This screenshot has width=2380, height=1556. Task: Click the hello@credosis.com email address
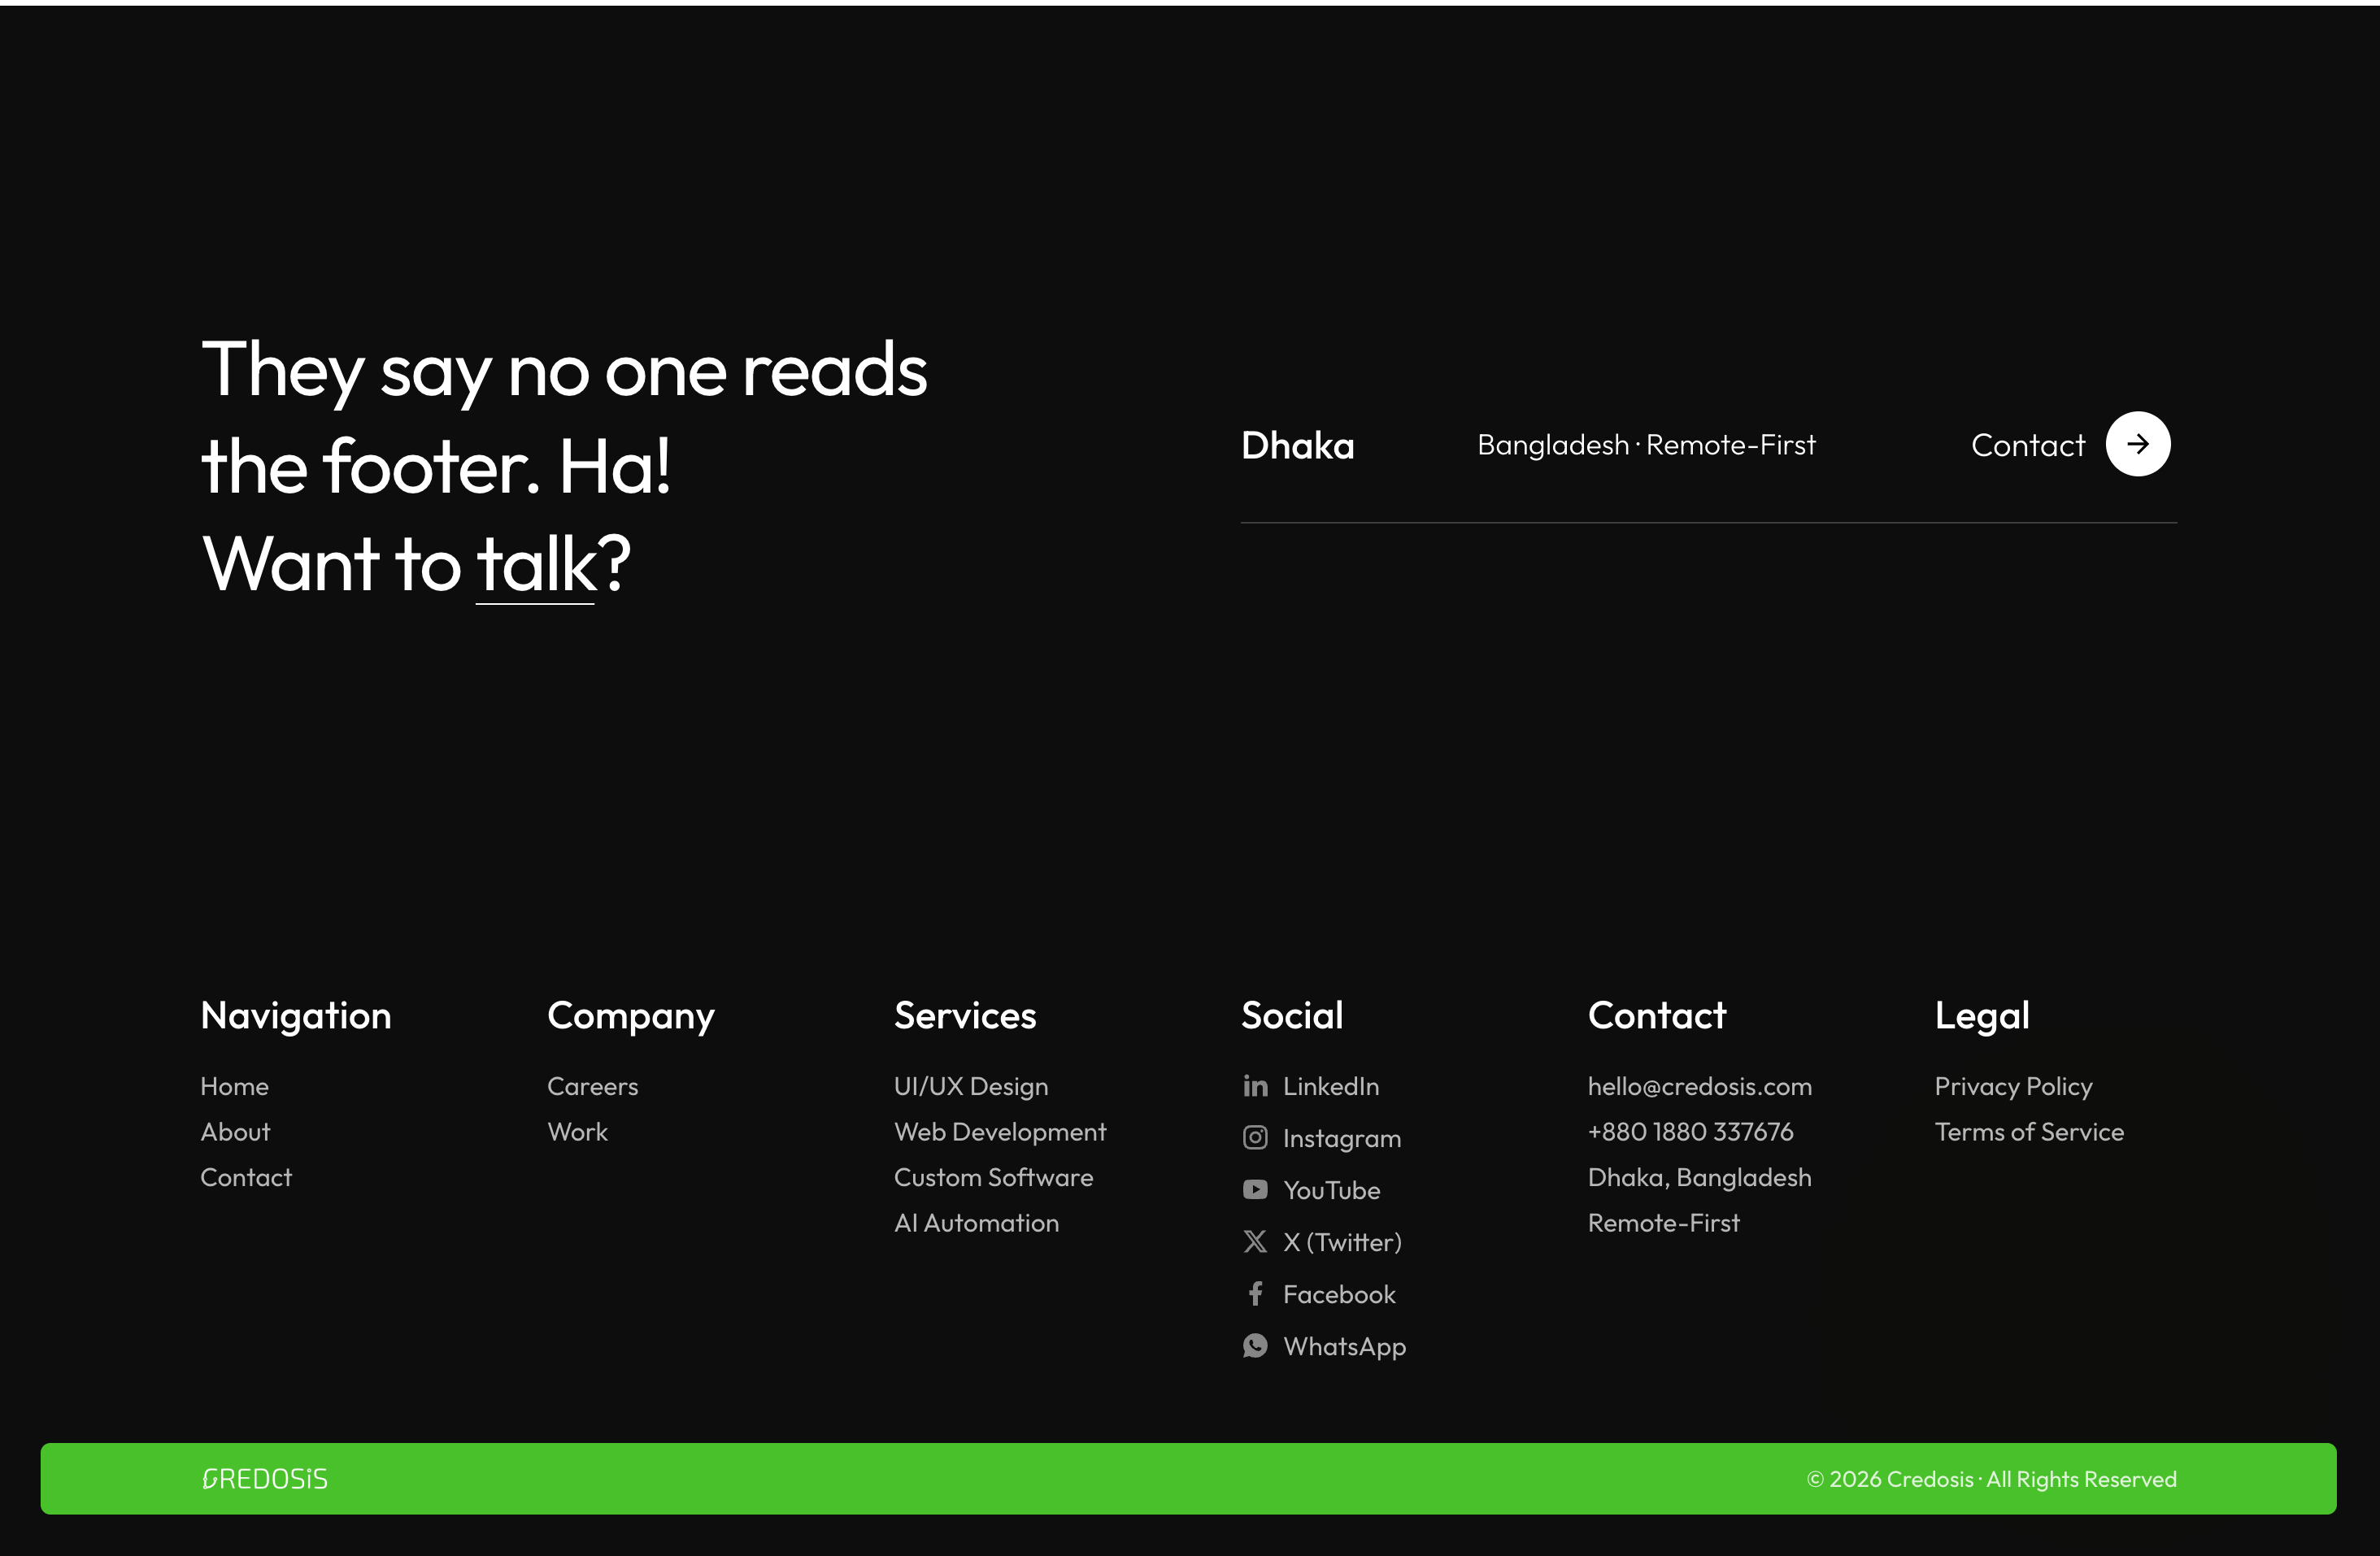click(x=1700, y=1086)
